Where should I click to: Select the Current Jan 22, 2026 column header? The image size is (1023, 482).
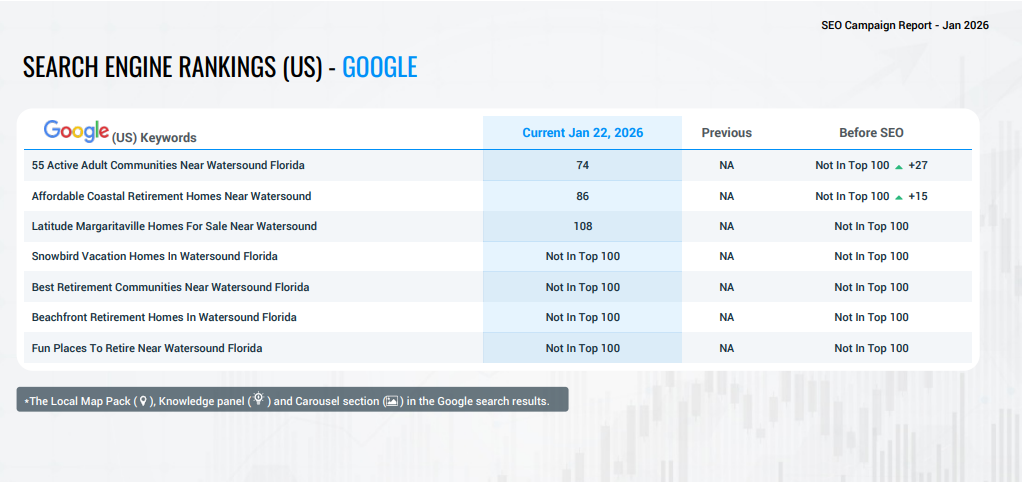click(x=582, y=133)
